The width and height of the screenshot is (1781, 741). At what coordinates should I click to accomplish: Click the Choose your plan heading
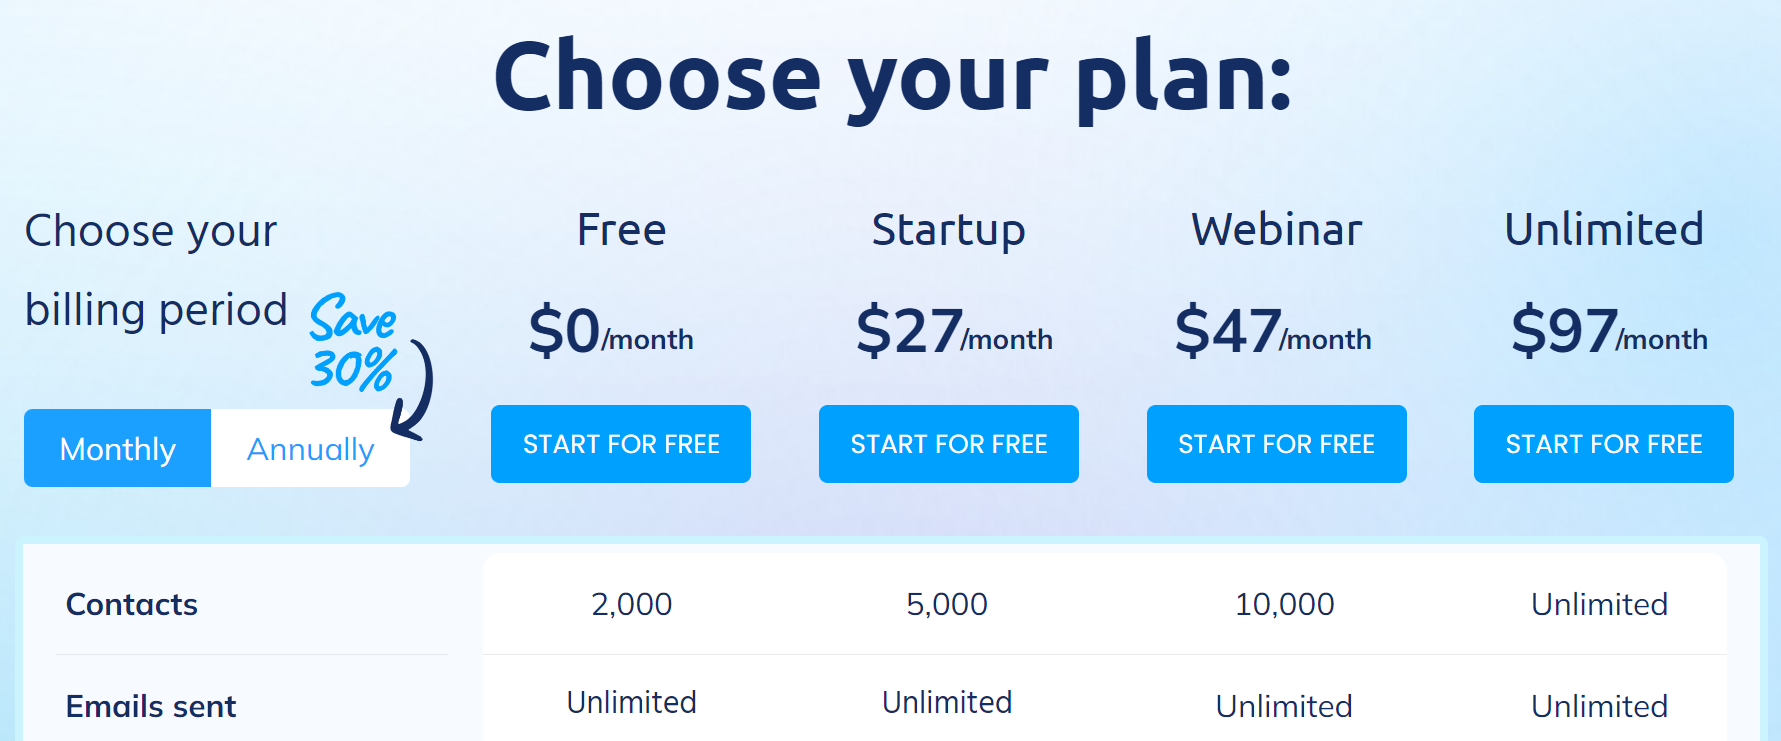[893, 78]
